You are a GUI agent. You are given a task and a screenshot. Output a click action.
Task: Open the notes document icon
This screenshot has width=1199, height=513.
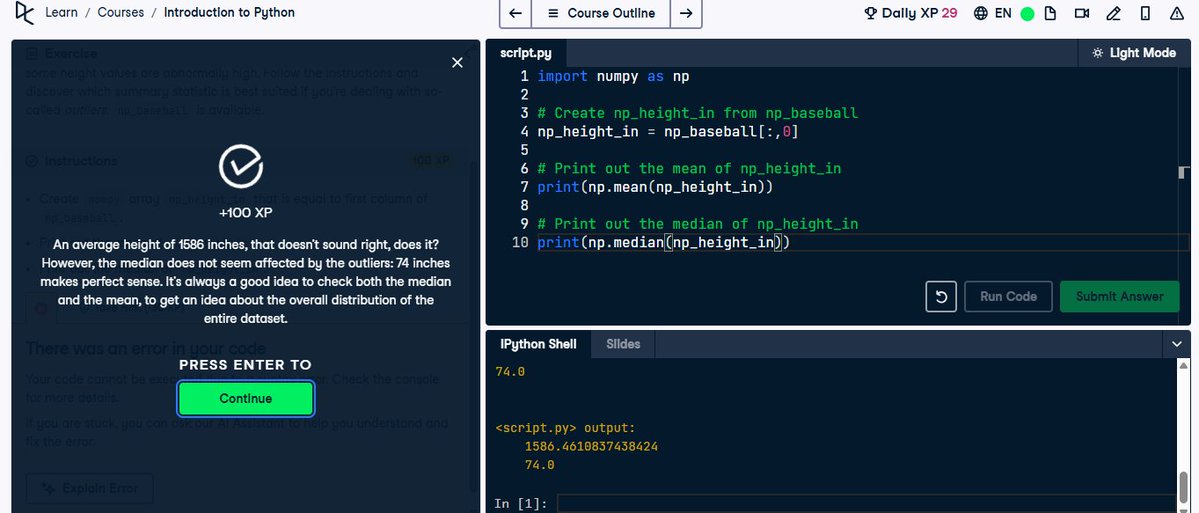pos(1050,13)
